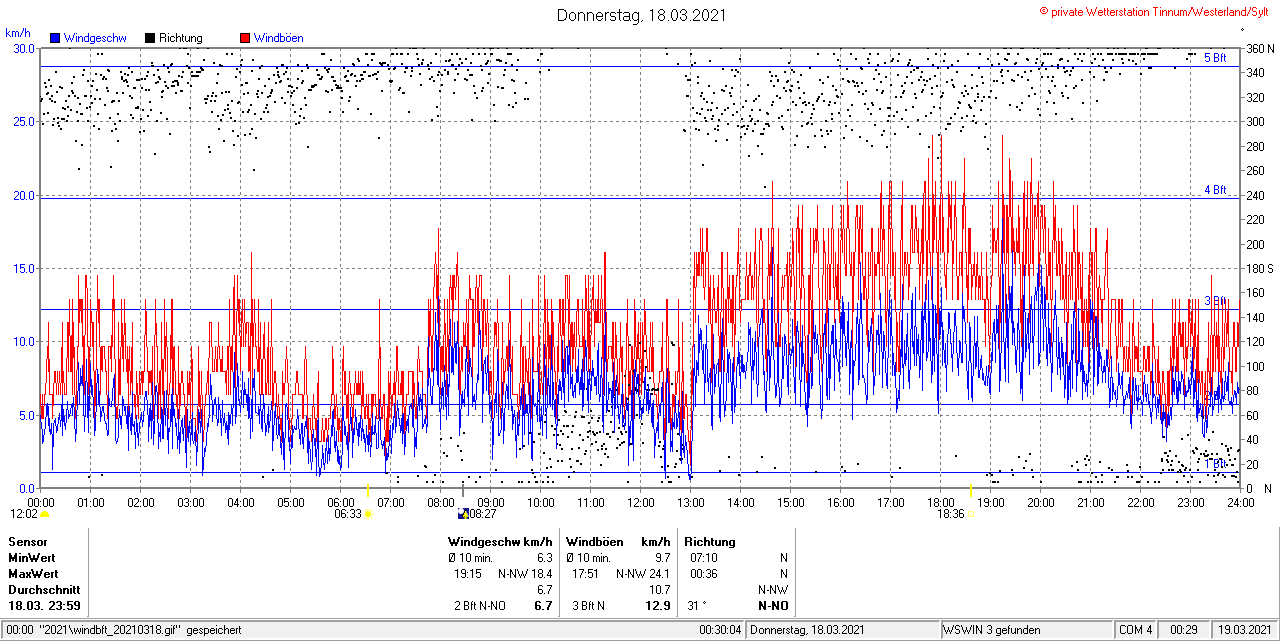The height and width of the screenshot is (641, 1280).
Task: Click the status bar windbft_20210318.gif gespeichert message
Action: pos(125,630)
